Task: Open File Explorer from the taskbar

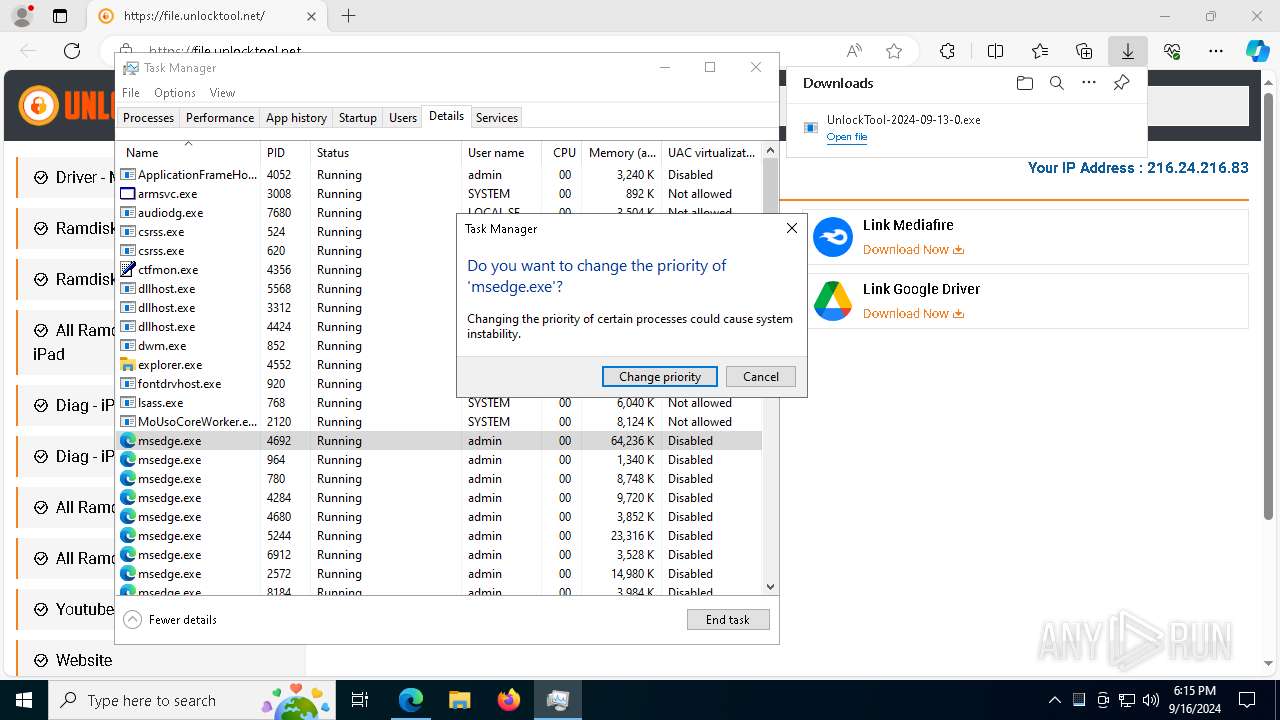Action: (460, 700)
